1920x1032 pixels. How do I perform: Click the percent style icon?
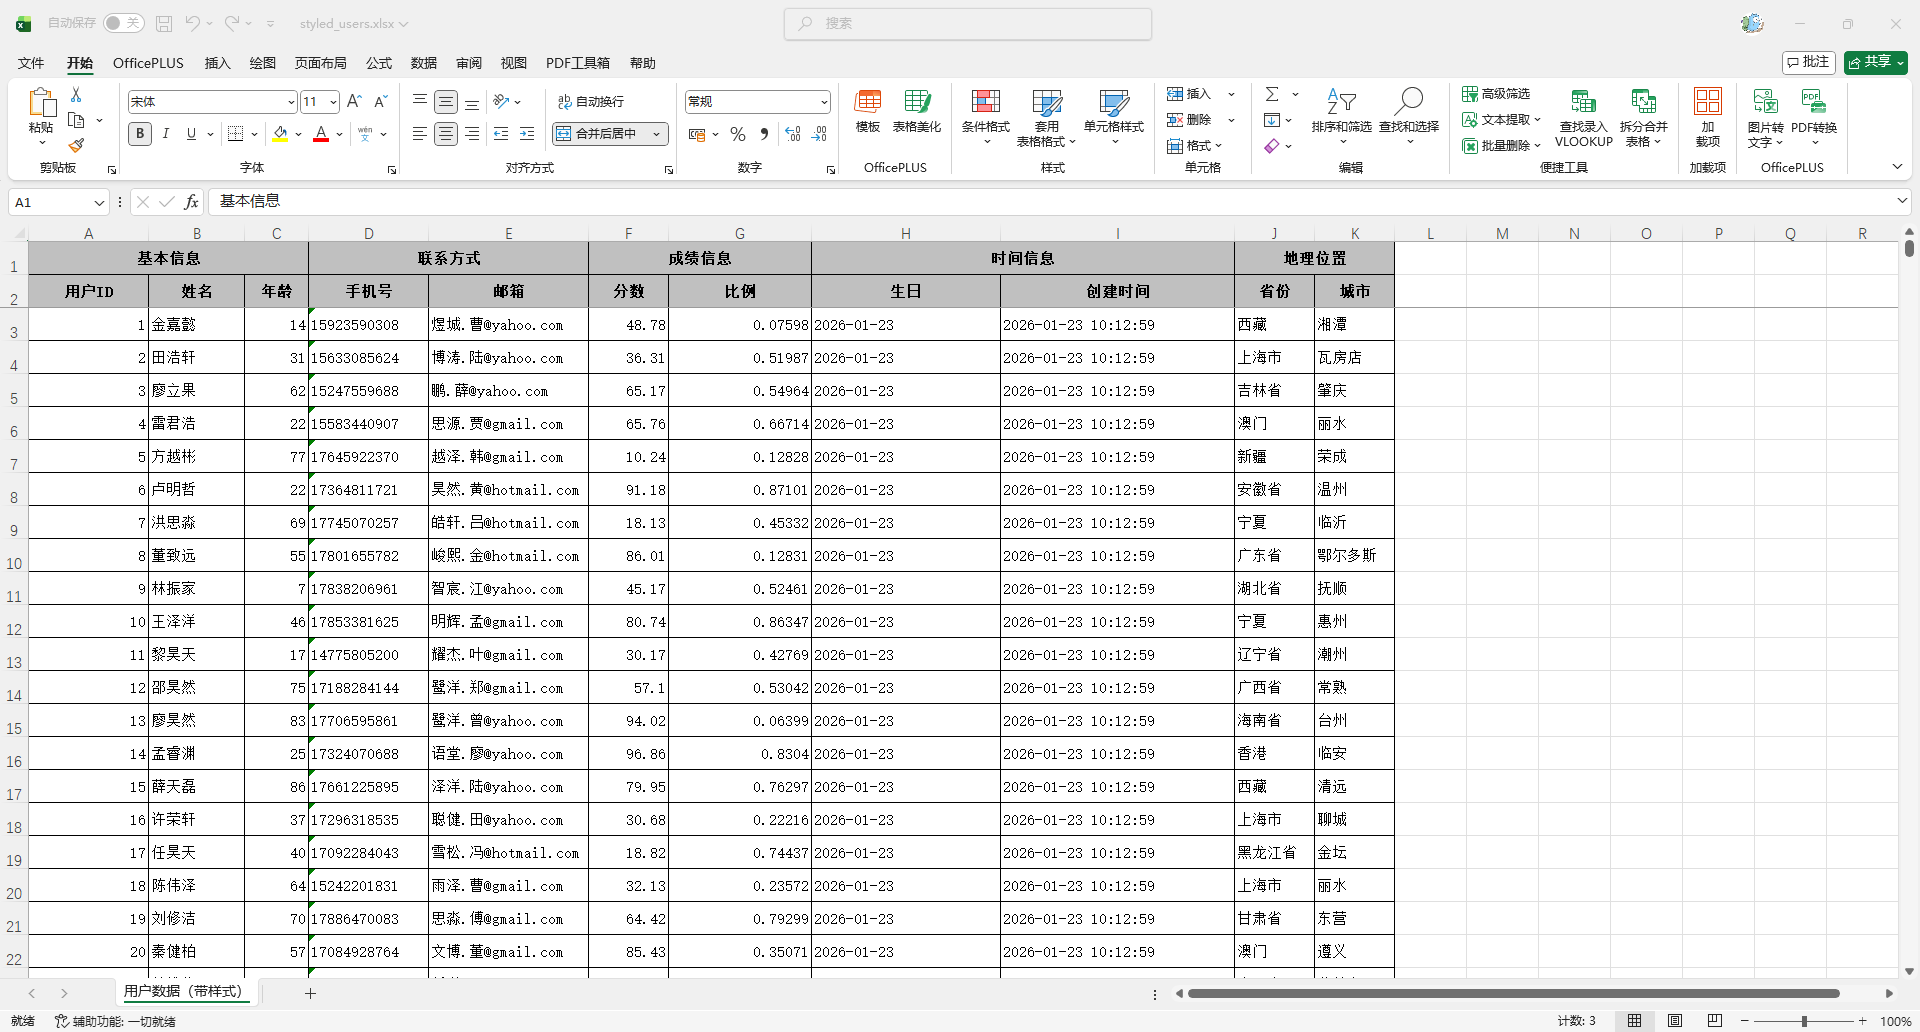(x=738, y=134)
